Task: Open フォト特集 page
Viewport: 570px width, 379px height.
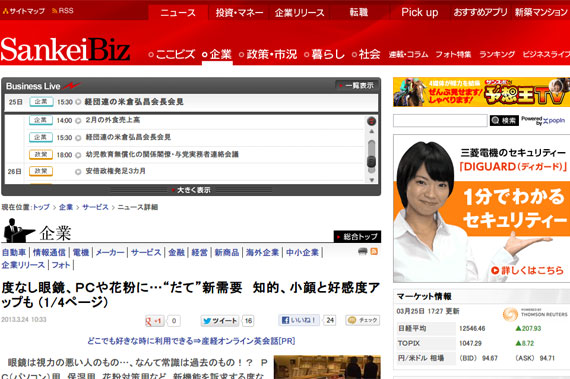Action: [x=453, y=55]
